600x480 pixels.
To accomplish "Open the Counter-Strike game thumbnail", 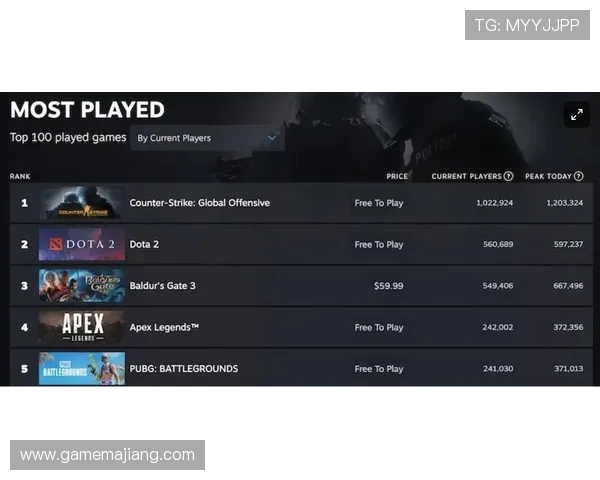I will coord(82,203).
